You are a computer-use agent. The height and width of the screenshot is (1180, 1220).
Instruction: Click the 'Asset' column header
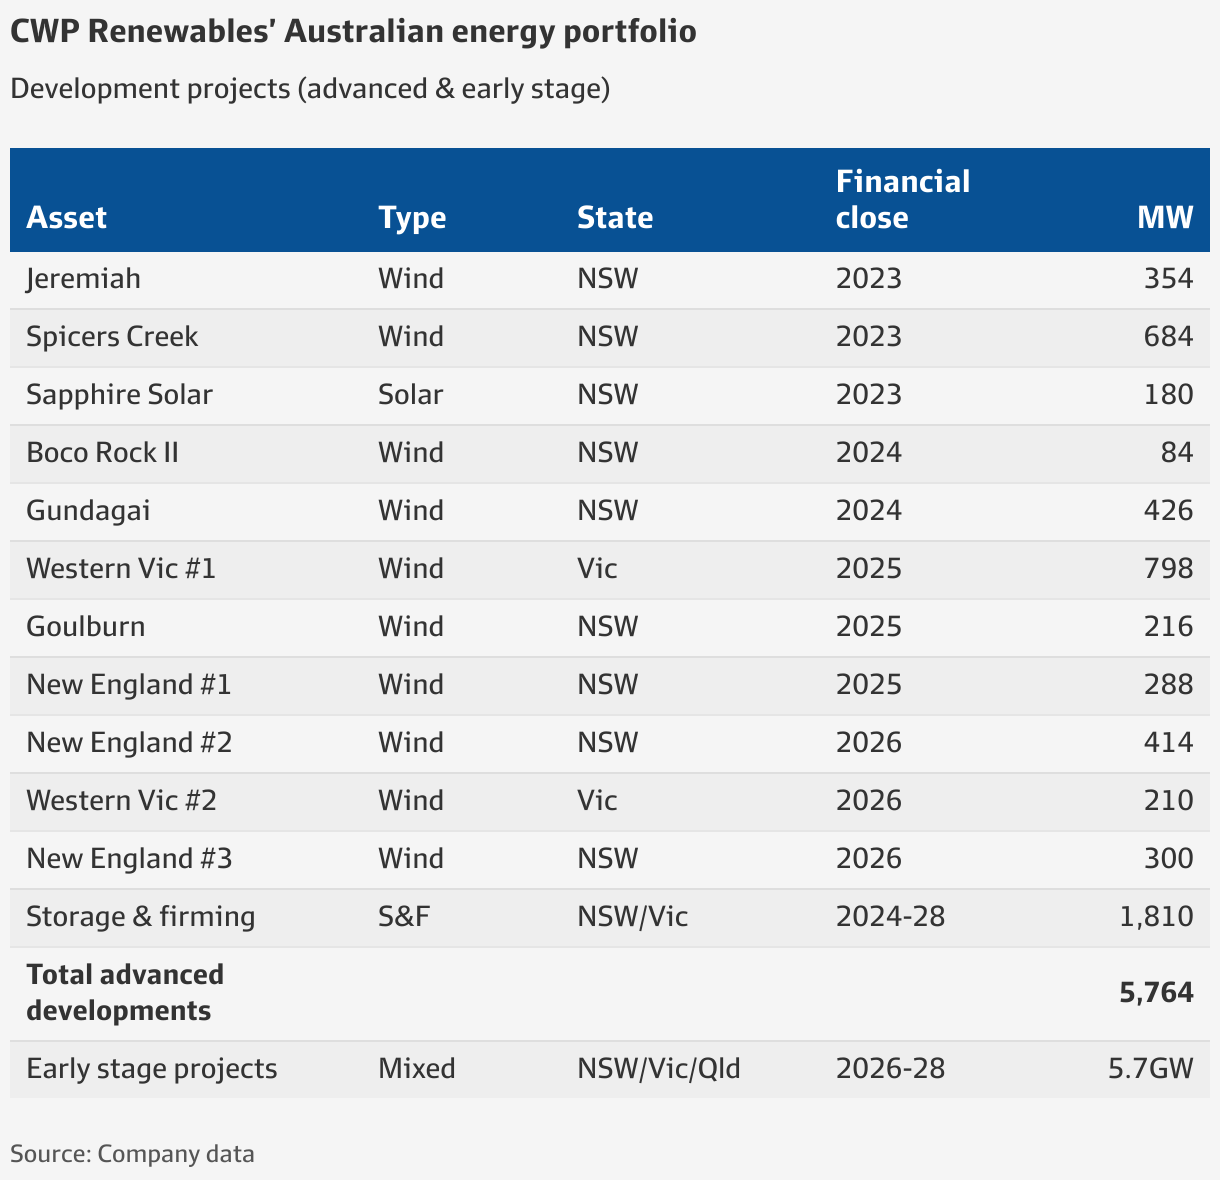(x=66, y=217)
